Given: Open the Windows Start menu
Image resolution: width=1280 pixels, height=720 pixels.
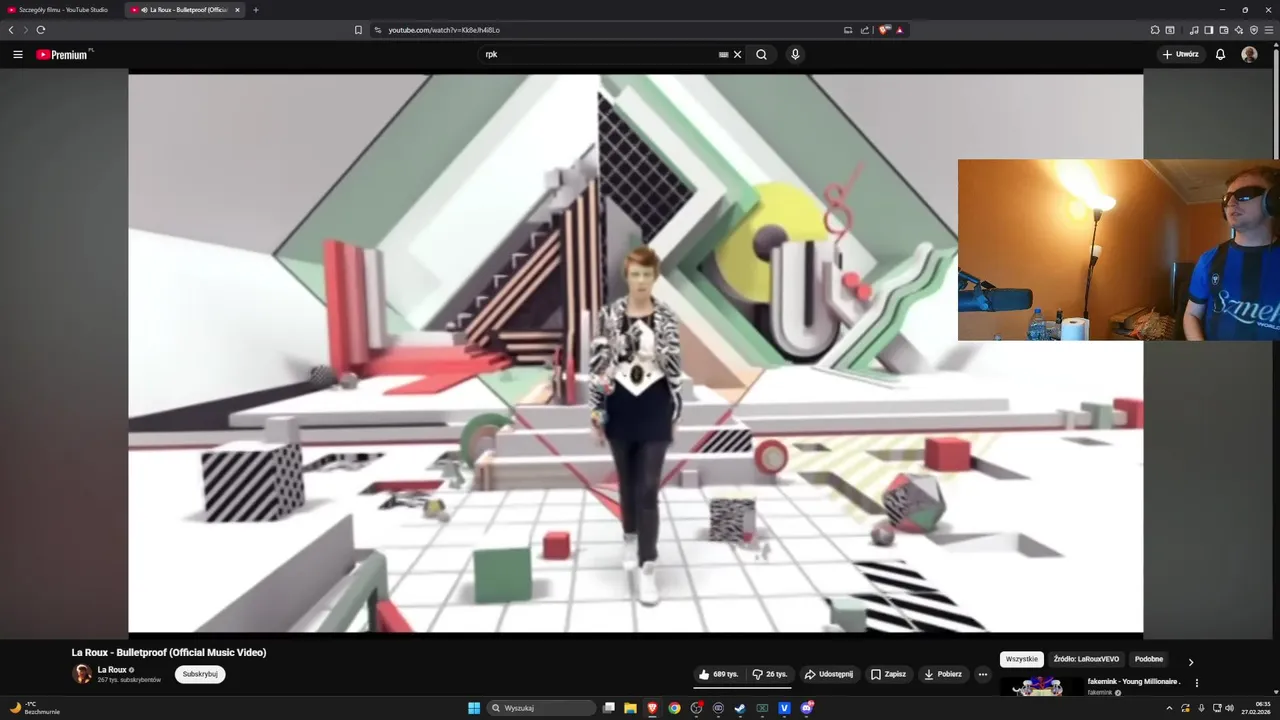Looking at the screenshot, I should (474, 708).
